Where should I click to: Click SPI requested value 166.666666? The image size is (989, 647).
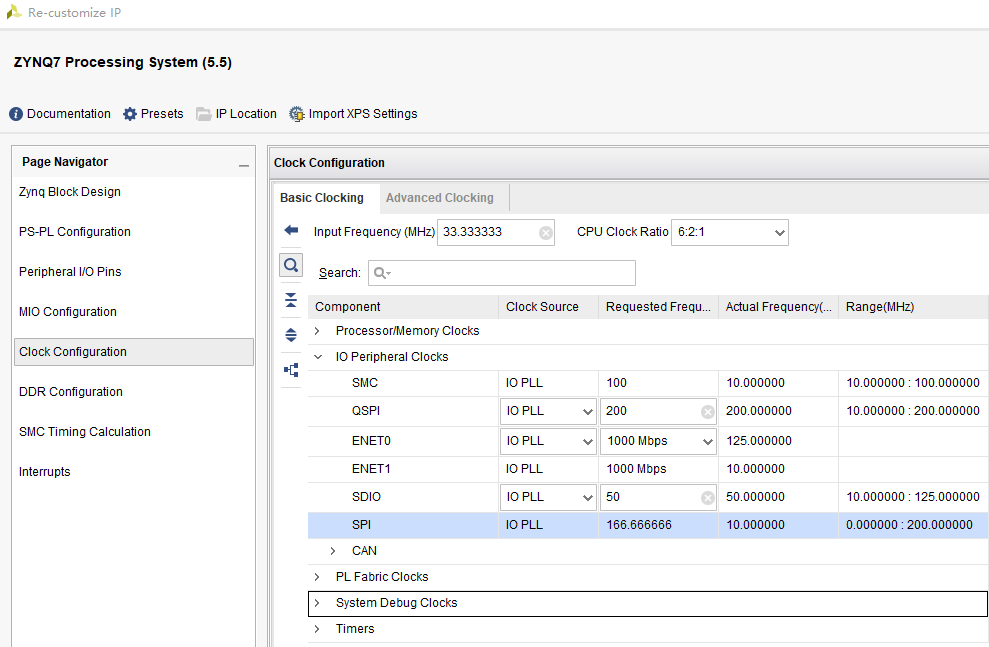click(x=639, y=525)
